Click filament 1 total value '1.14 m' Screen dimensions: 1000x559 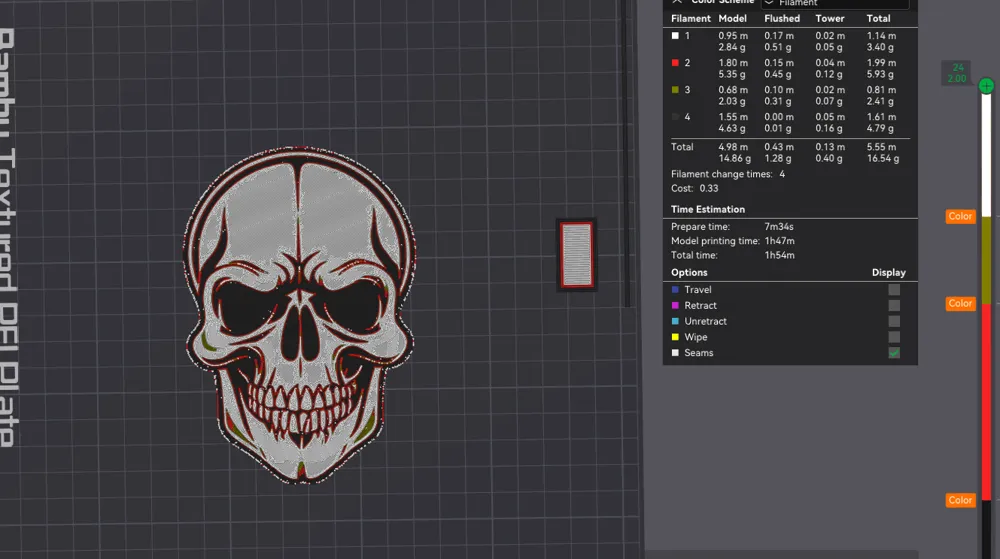881,36
